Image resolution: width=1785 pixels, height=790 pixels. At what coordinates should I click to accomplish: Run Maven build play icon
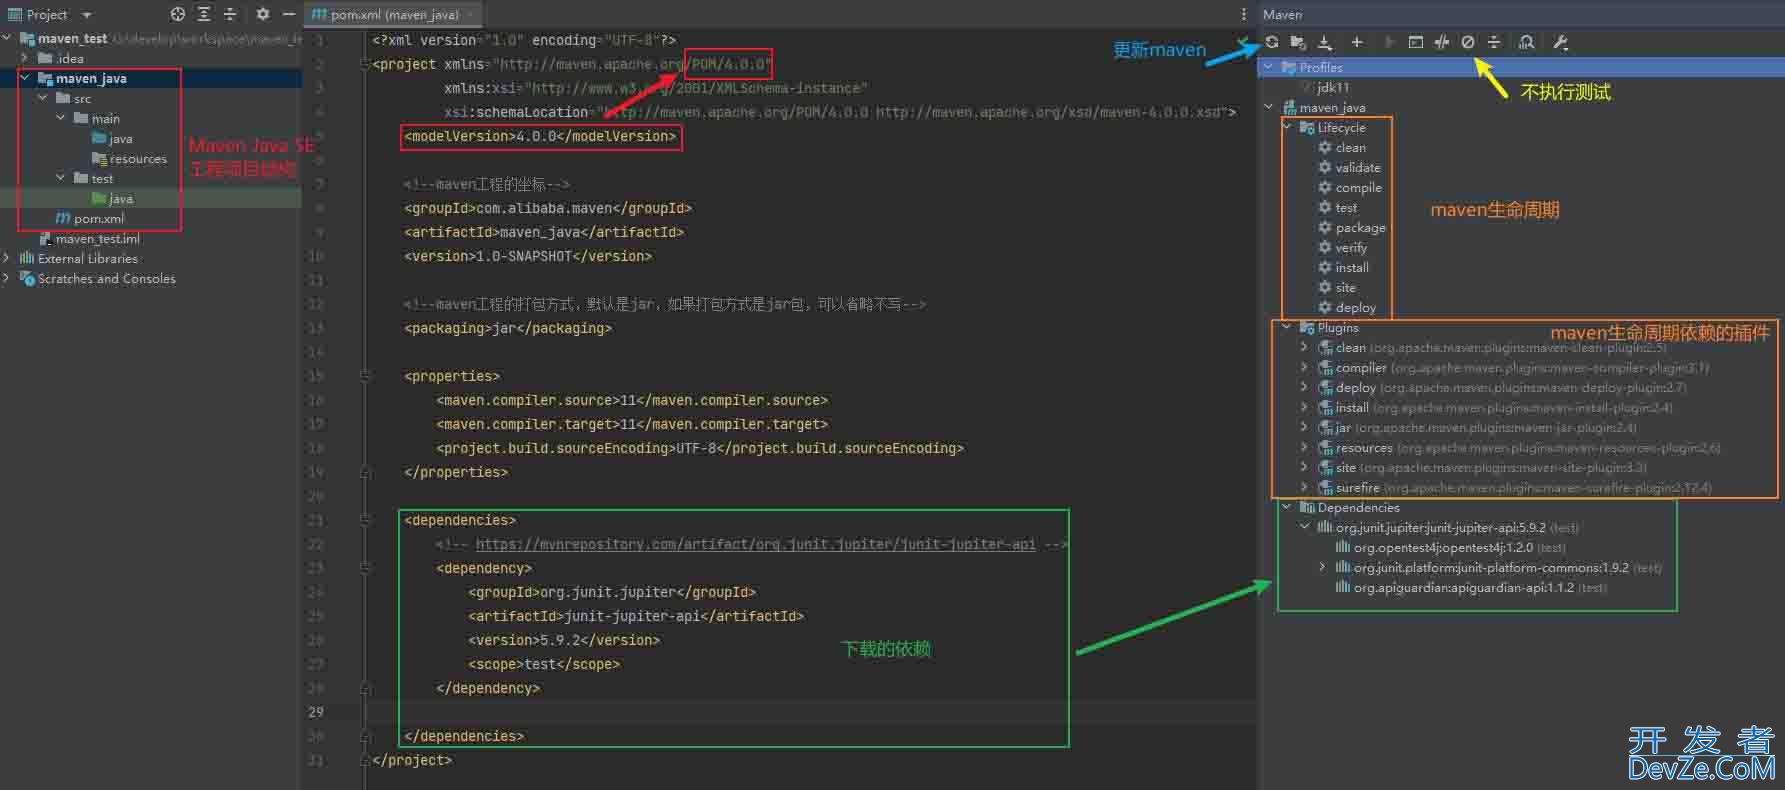pyautogui.click(x=1389, y=42)
